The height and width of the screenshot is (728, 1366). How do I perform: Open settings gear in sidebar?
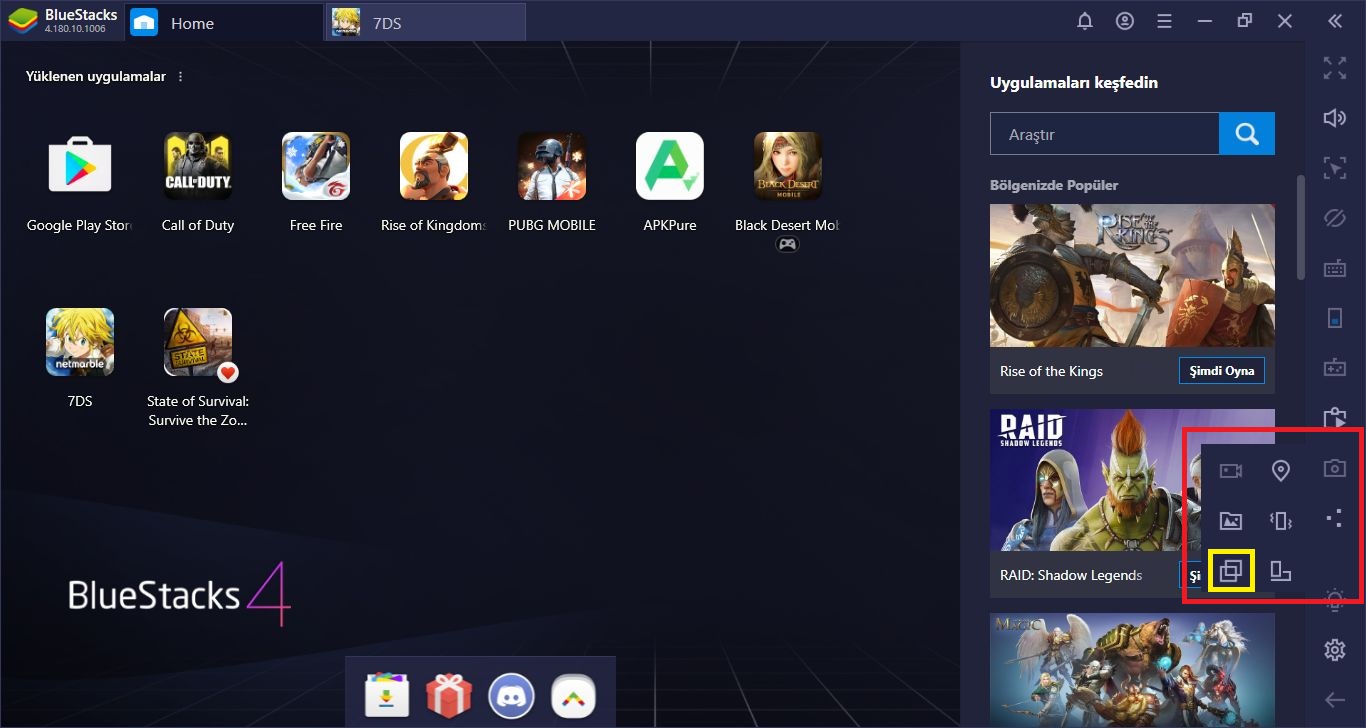point(1335,650)
